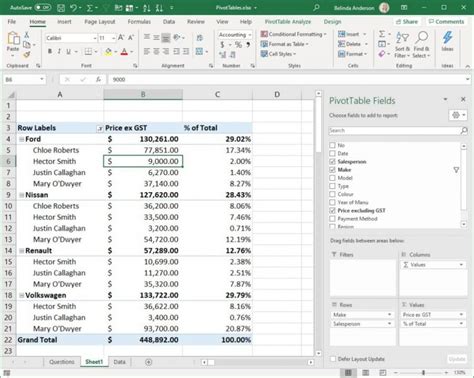Add a new sheet with plus icon

[149, 362]
